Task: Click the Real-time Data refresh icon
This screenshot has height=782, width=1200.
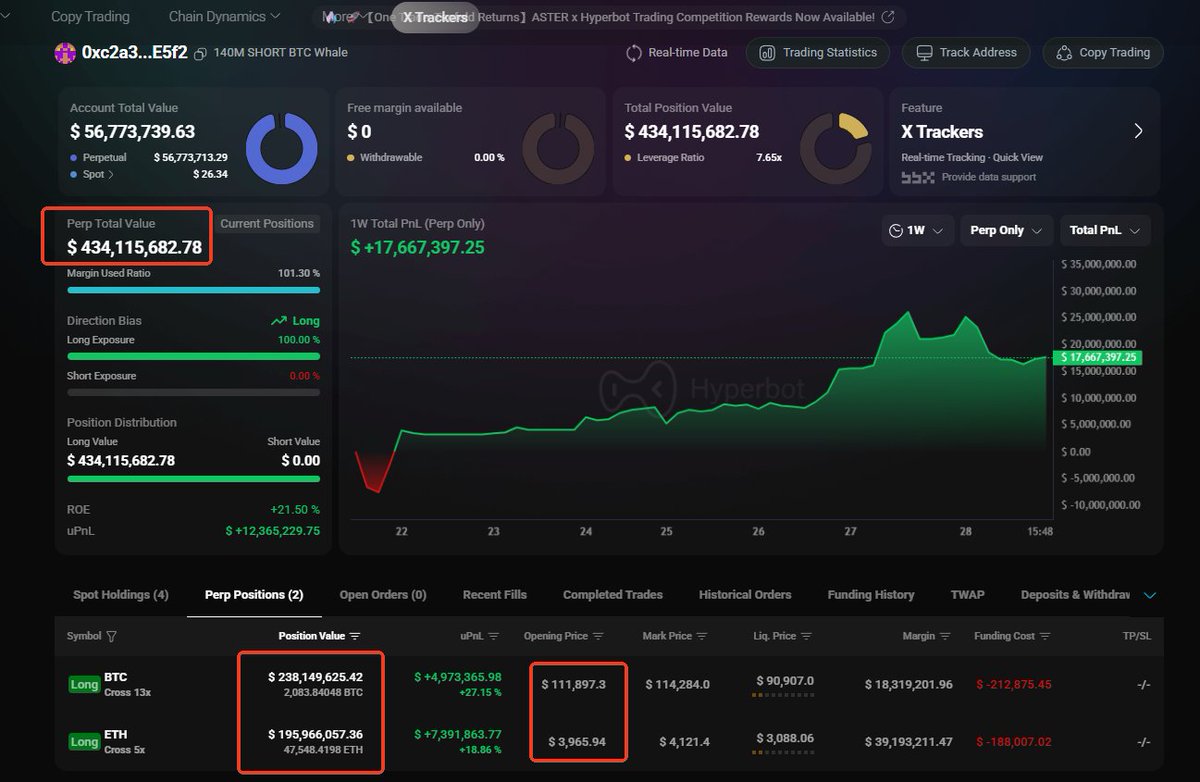Action: 633,53
